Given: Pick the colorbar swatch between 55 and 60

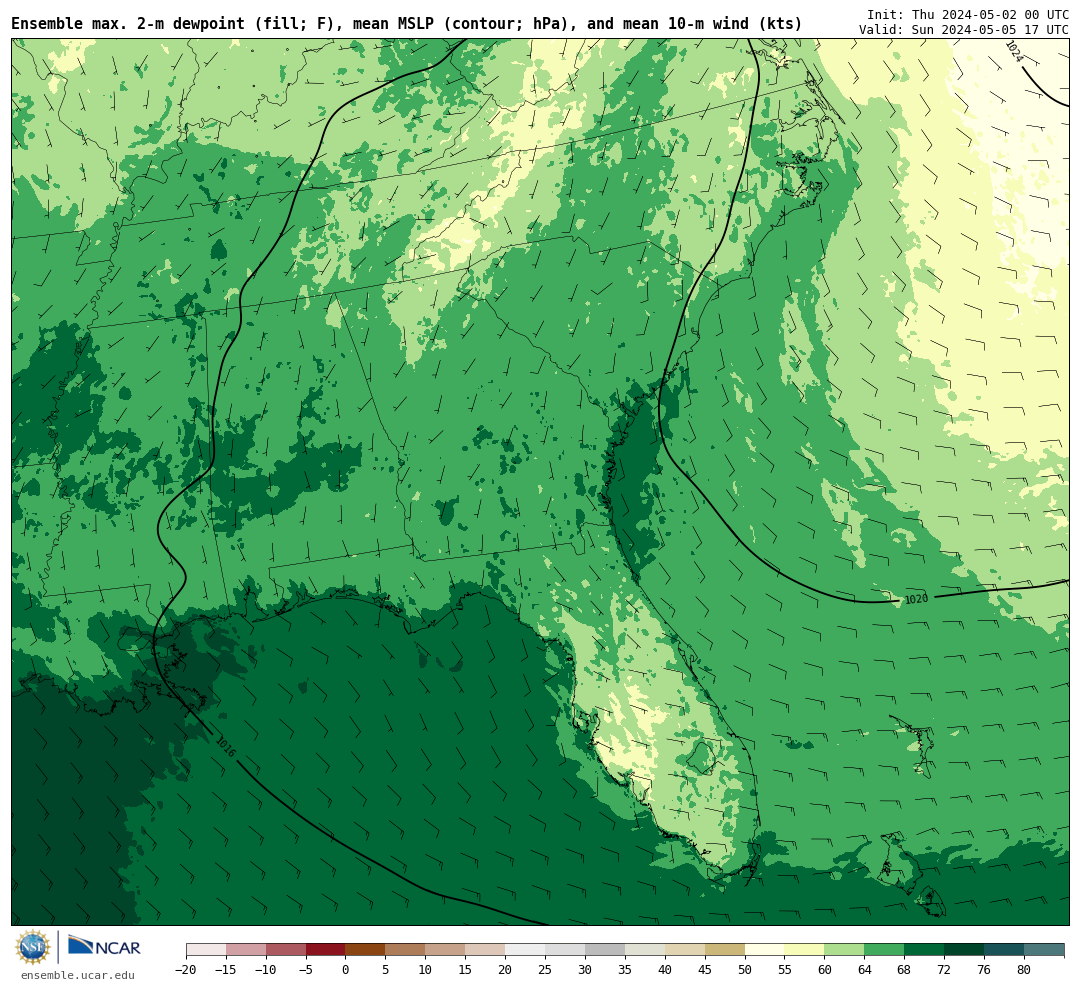Looking at the screenshot, I should 804,950.
